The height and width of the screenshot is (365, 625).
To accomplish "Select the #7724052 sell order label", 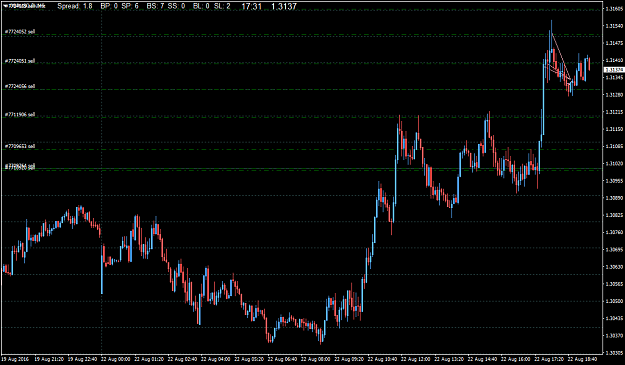I will [20, 32].
